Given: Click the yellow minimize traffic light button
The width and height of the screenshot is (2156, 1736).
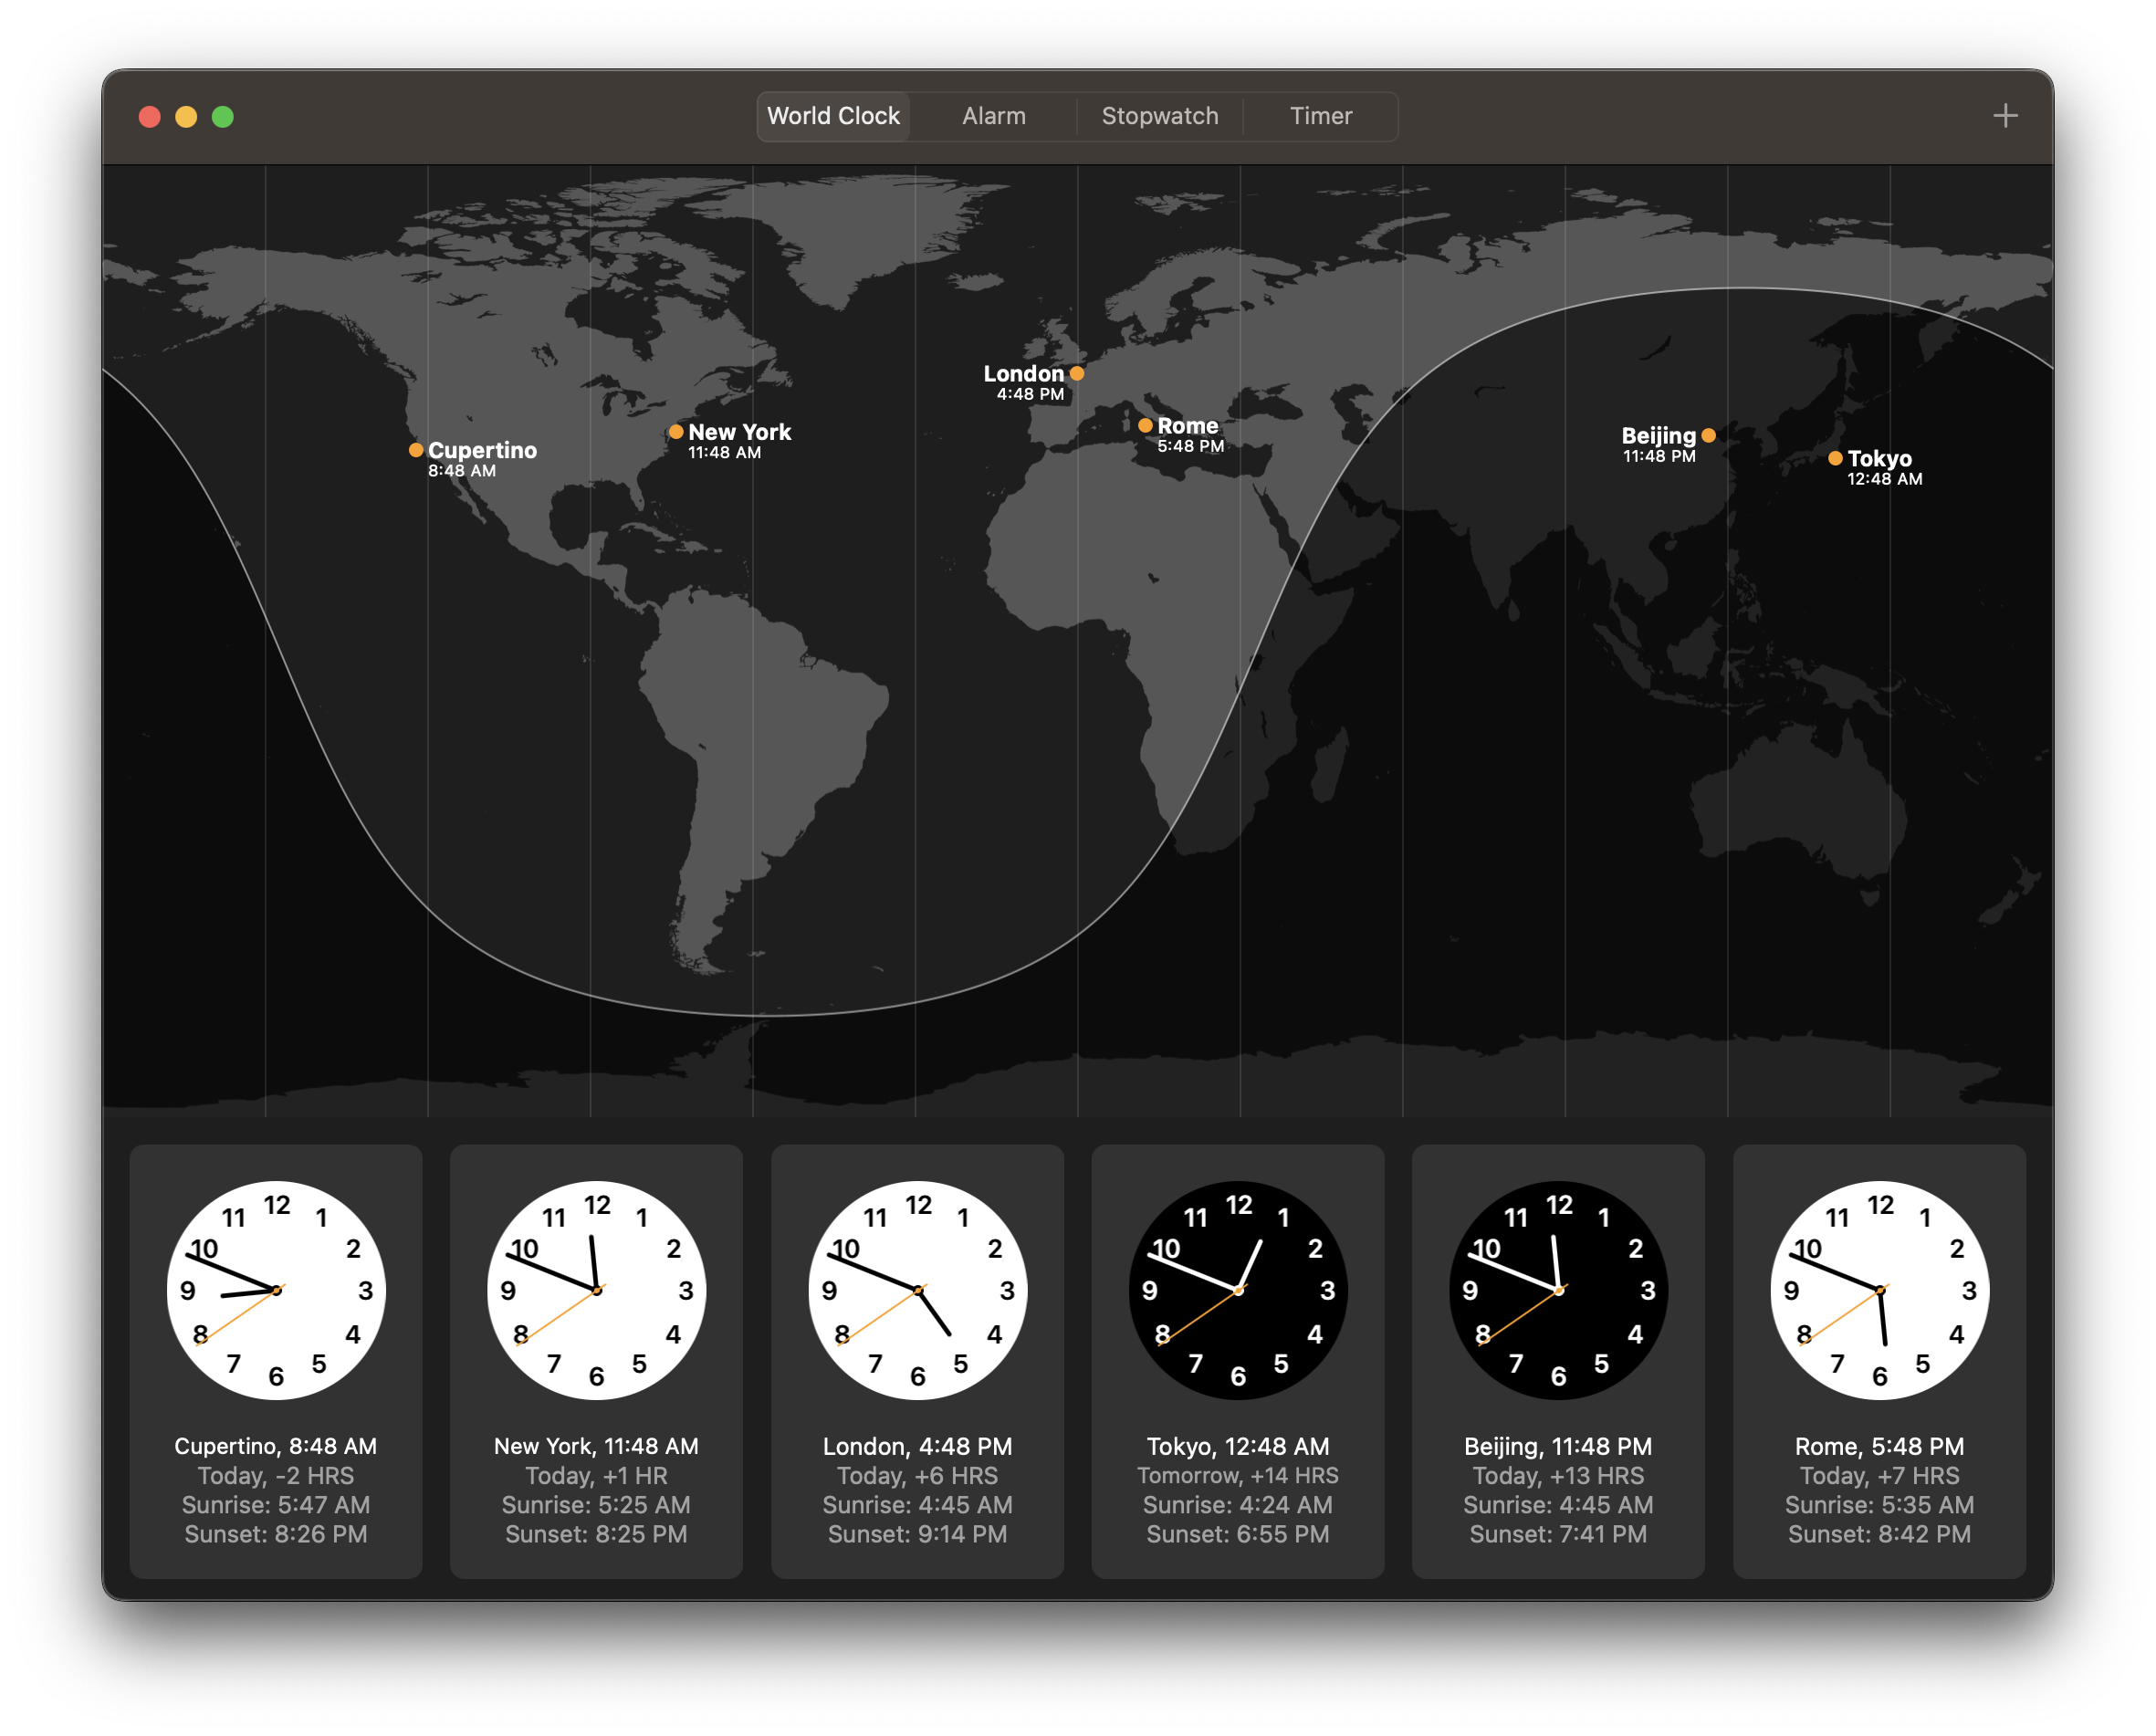Looking at the screenshot, I should point(186,116).
